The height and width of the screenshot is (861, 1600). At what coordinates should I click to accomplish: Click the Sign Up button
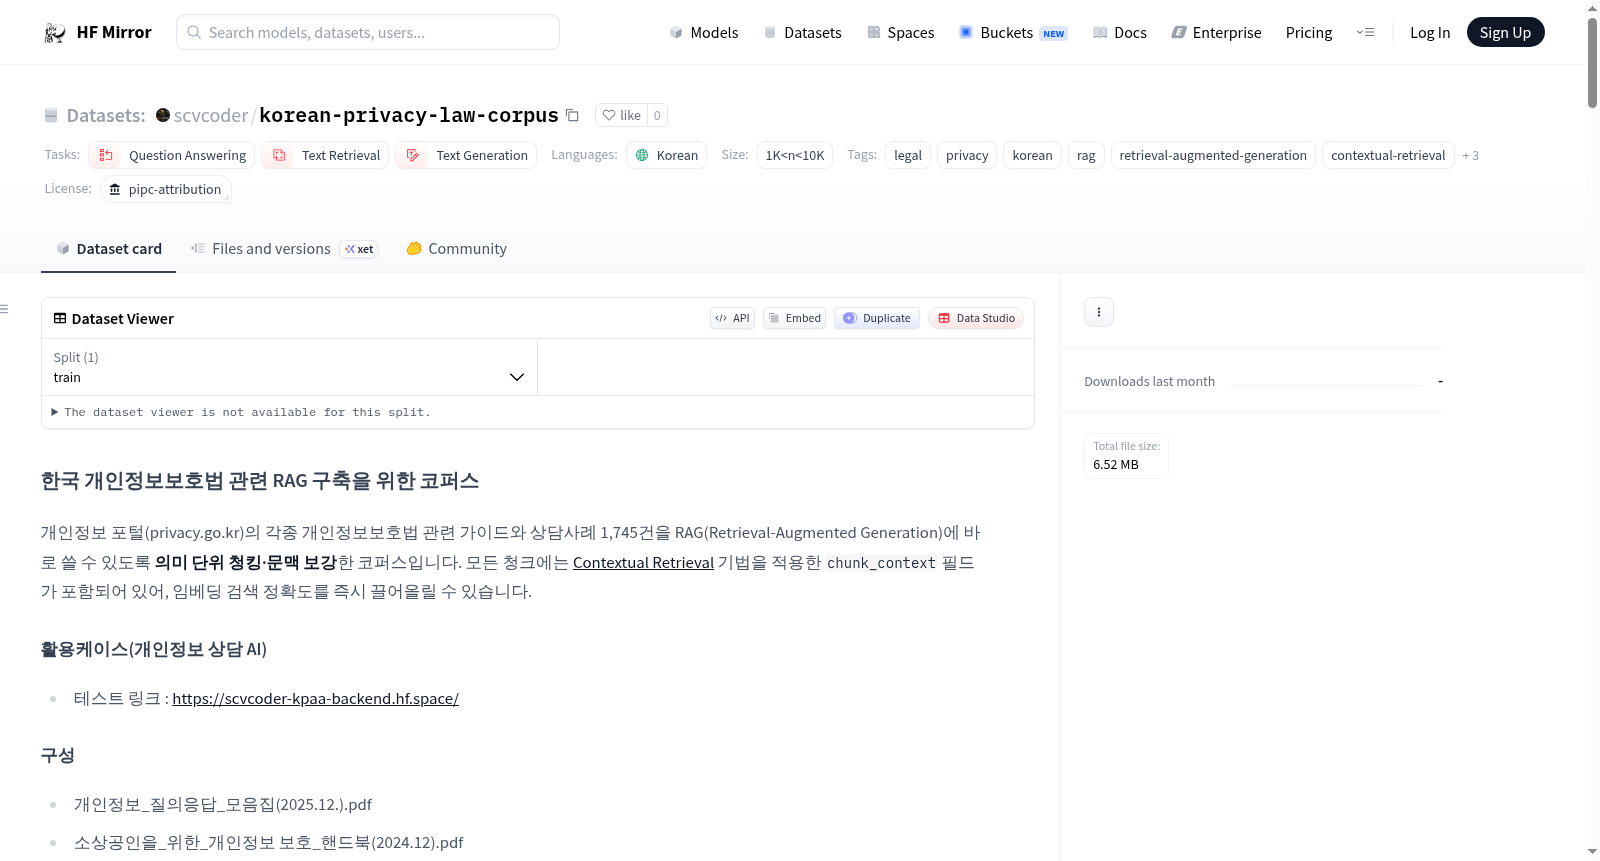click(1505, 32)
